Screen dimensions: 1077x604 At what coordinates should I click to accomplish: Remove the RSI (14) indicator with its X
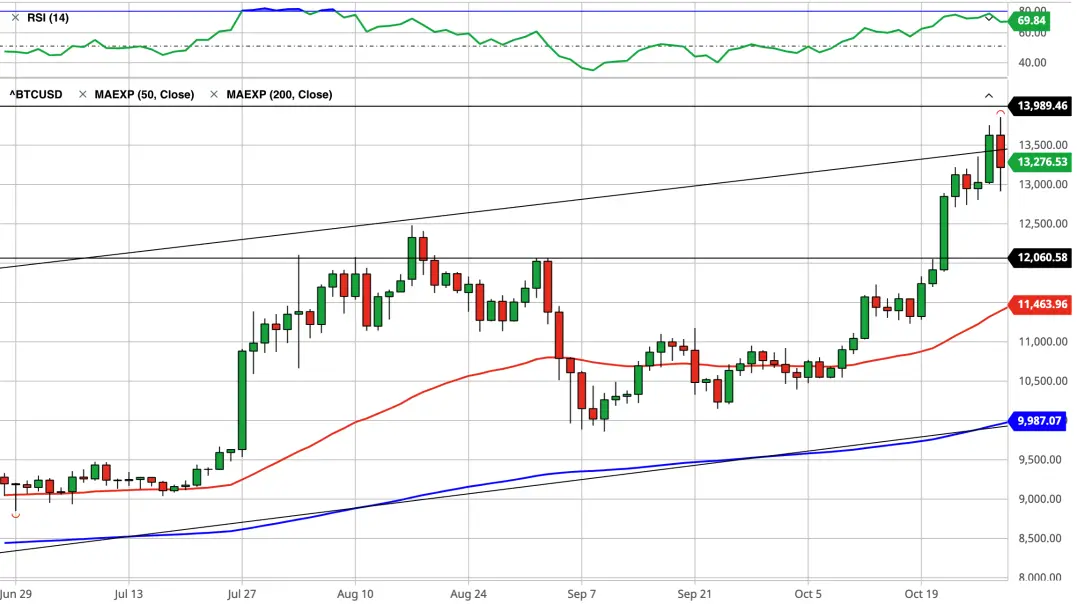[15, 18]
